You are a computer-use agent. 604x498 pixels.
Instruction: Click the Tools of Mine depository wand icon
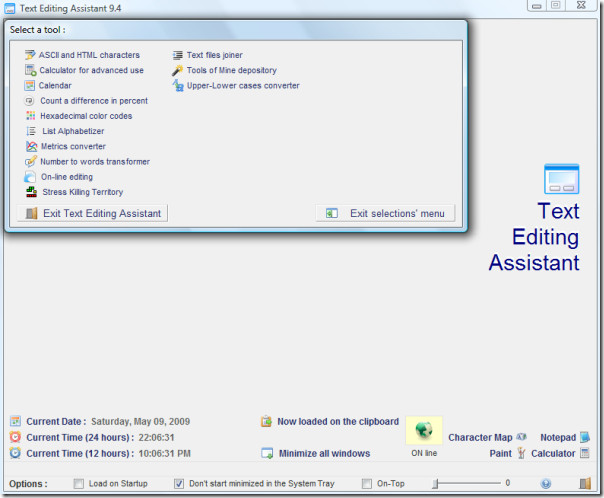click(x=177, y=70)
